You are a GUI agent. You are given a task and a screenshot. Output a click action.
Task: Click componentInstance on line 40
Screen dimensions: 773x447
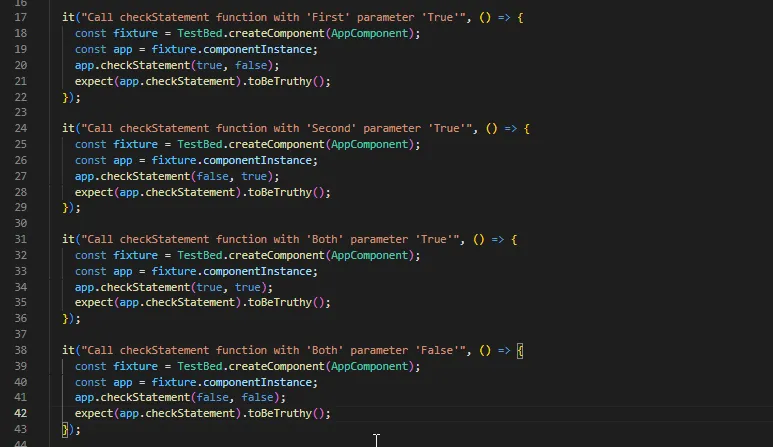pos(257,382)
